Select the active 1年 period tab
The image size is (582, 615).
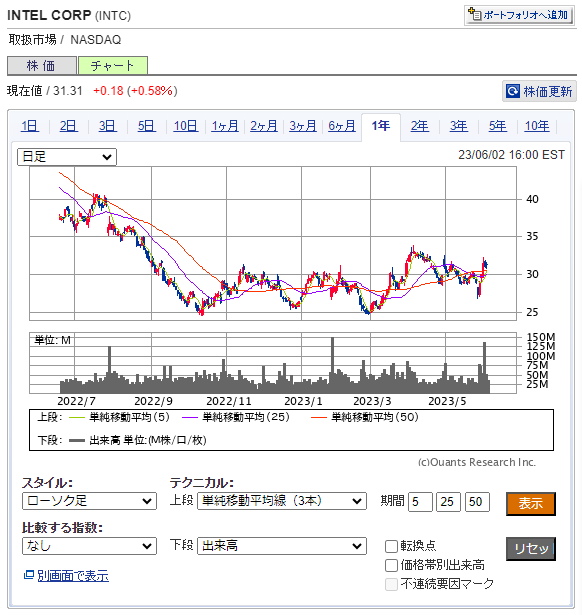[381, 126]
